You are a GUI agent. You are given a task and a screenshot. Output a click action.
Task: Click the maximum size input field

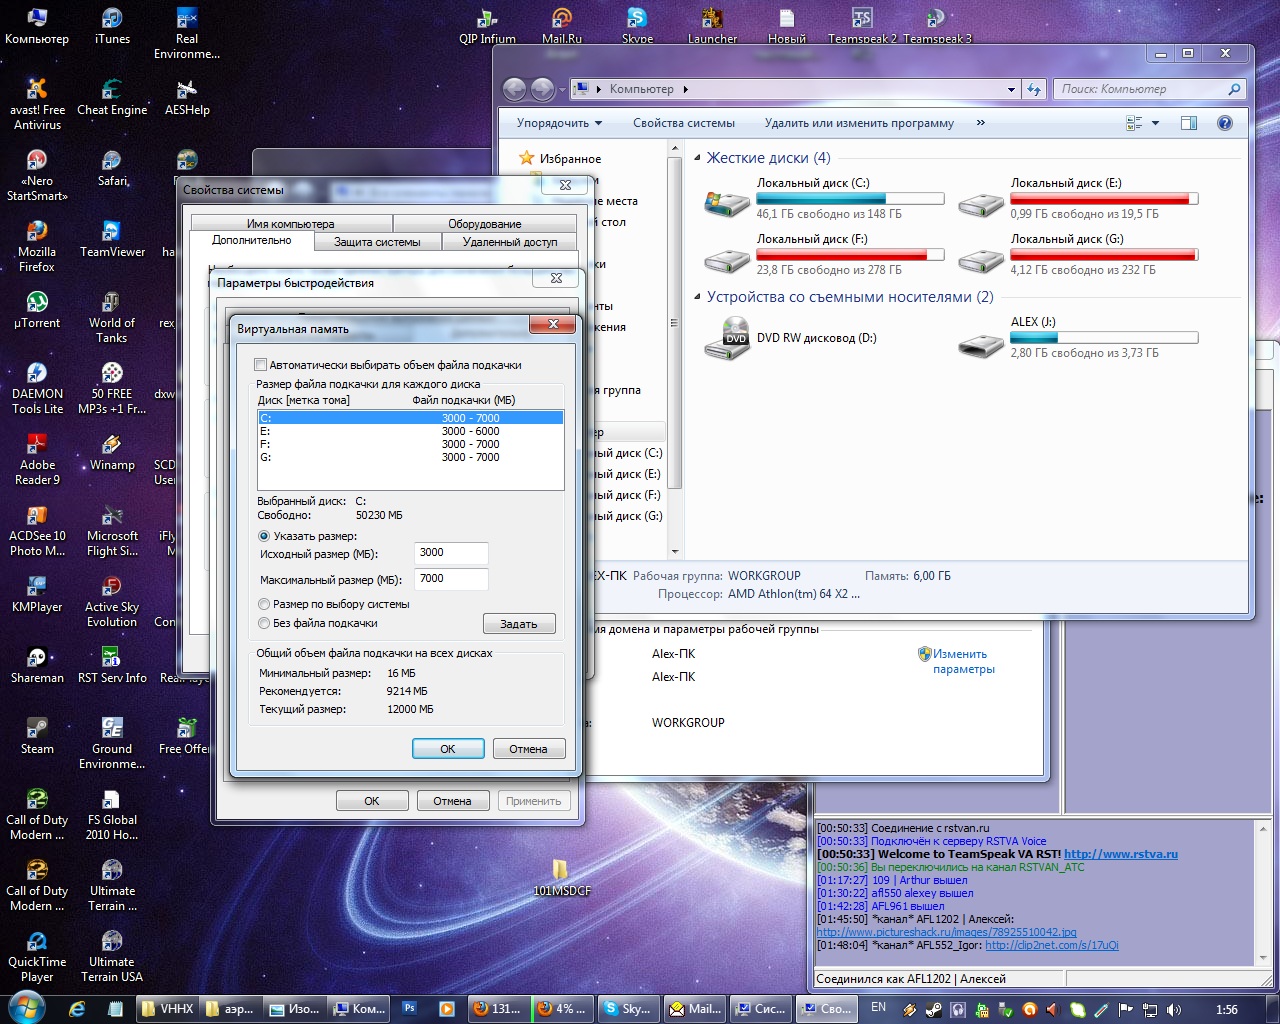(x=451, y=579)
